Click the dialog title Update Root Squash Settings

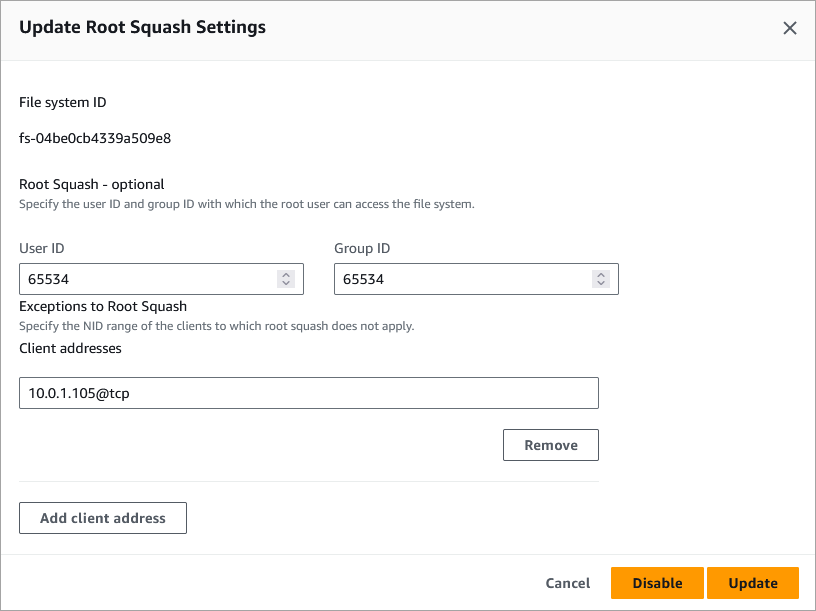point(142,27)
